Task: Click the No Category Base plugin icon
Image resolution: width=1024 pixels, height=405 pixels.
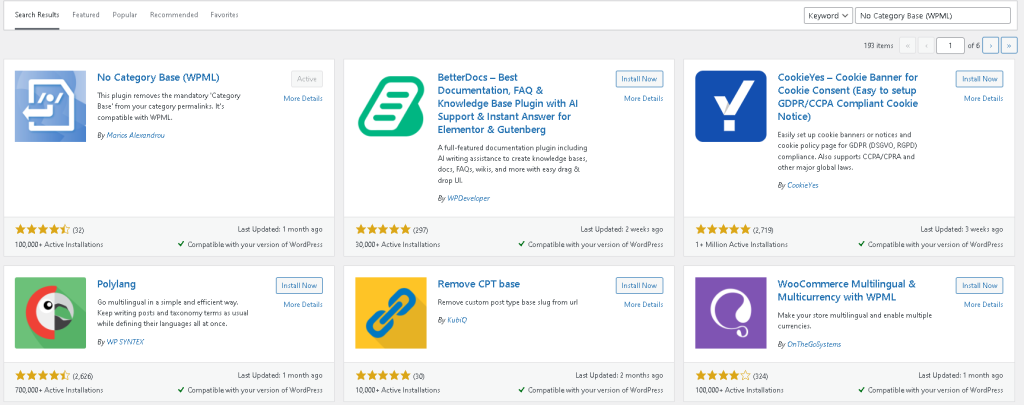Action: 51,106
